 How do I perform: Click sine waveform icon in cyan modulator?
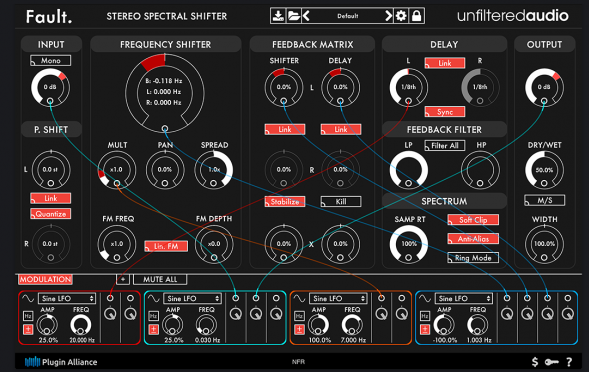coord(153,298)
